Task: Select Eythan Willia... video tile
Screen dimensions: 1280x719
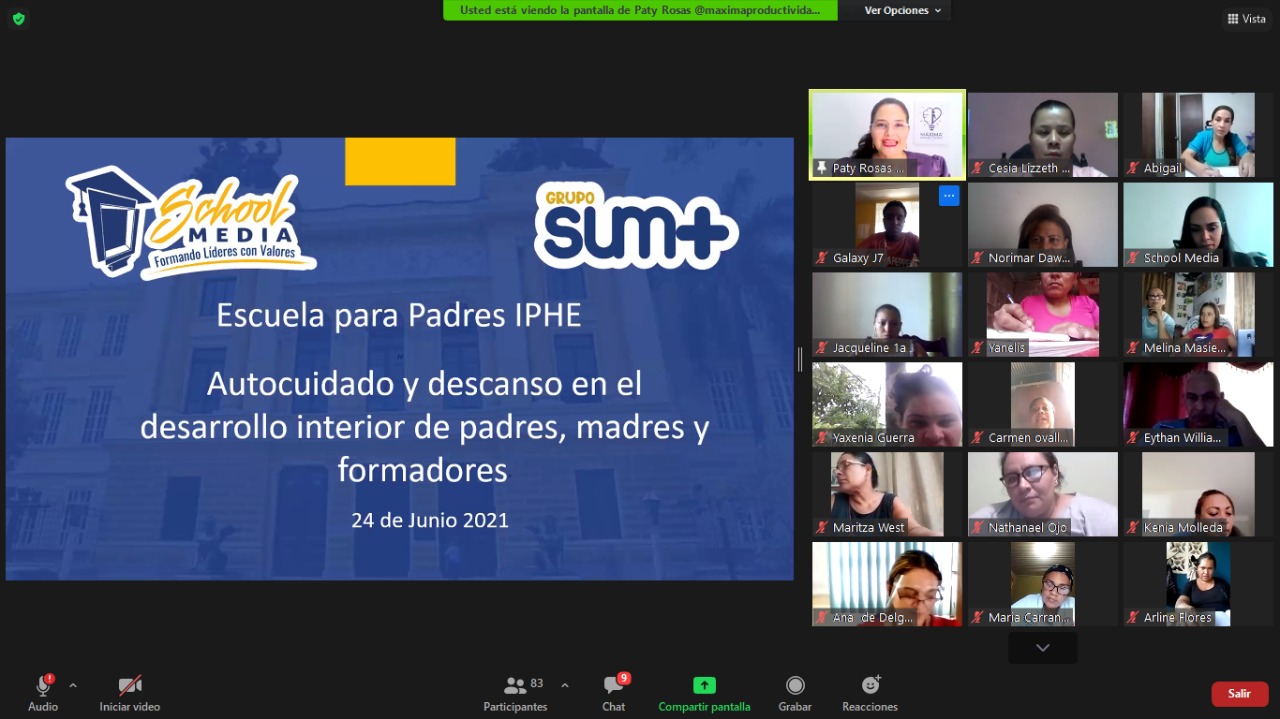Action: tap(1198, 405)
